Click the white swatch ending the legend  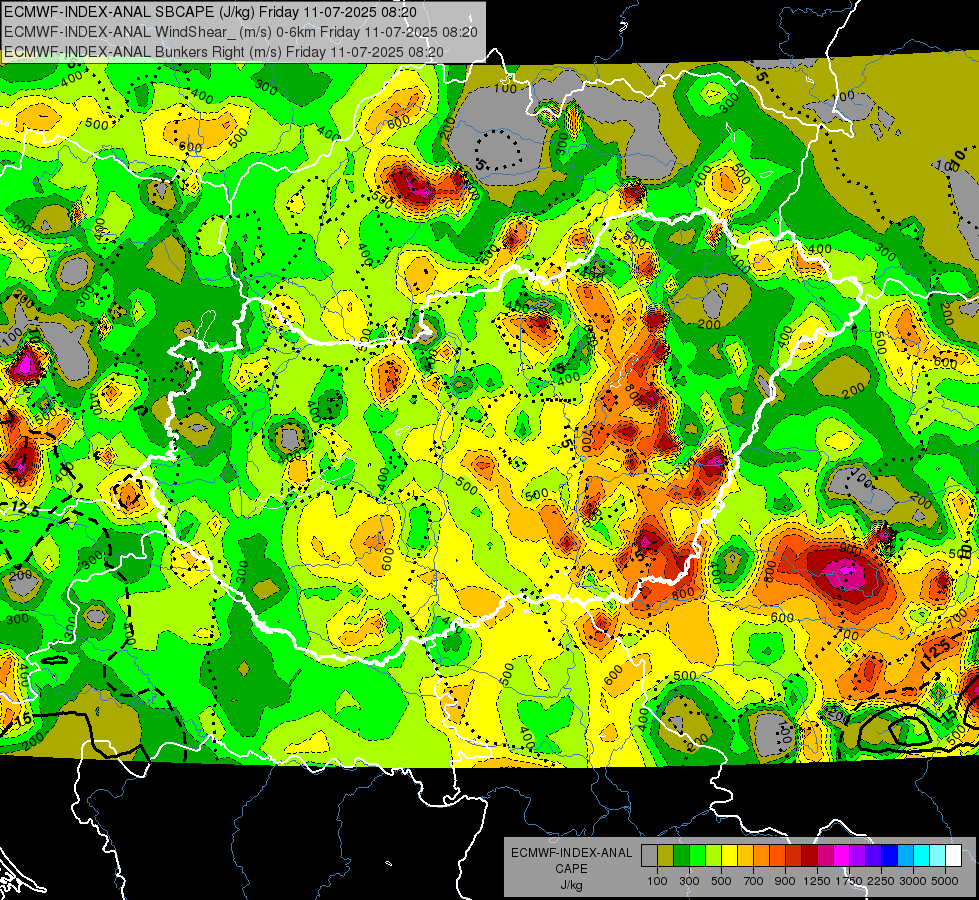pos(953,856)
